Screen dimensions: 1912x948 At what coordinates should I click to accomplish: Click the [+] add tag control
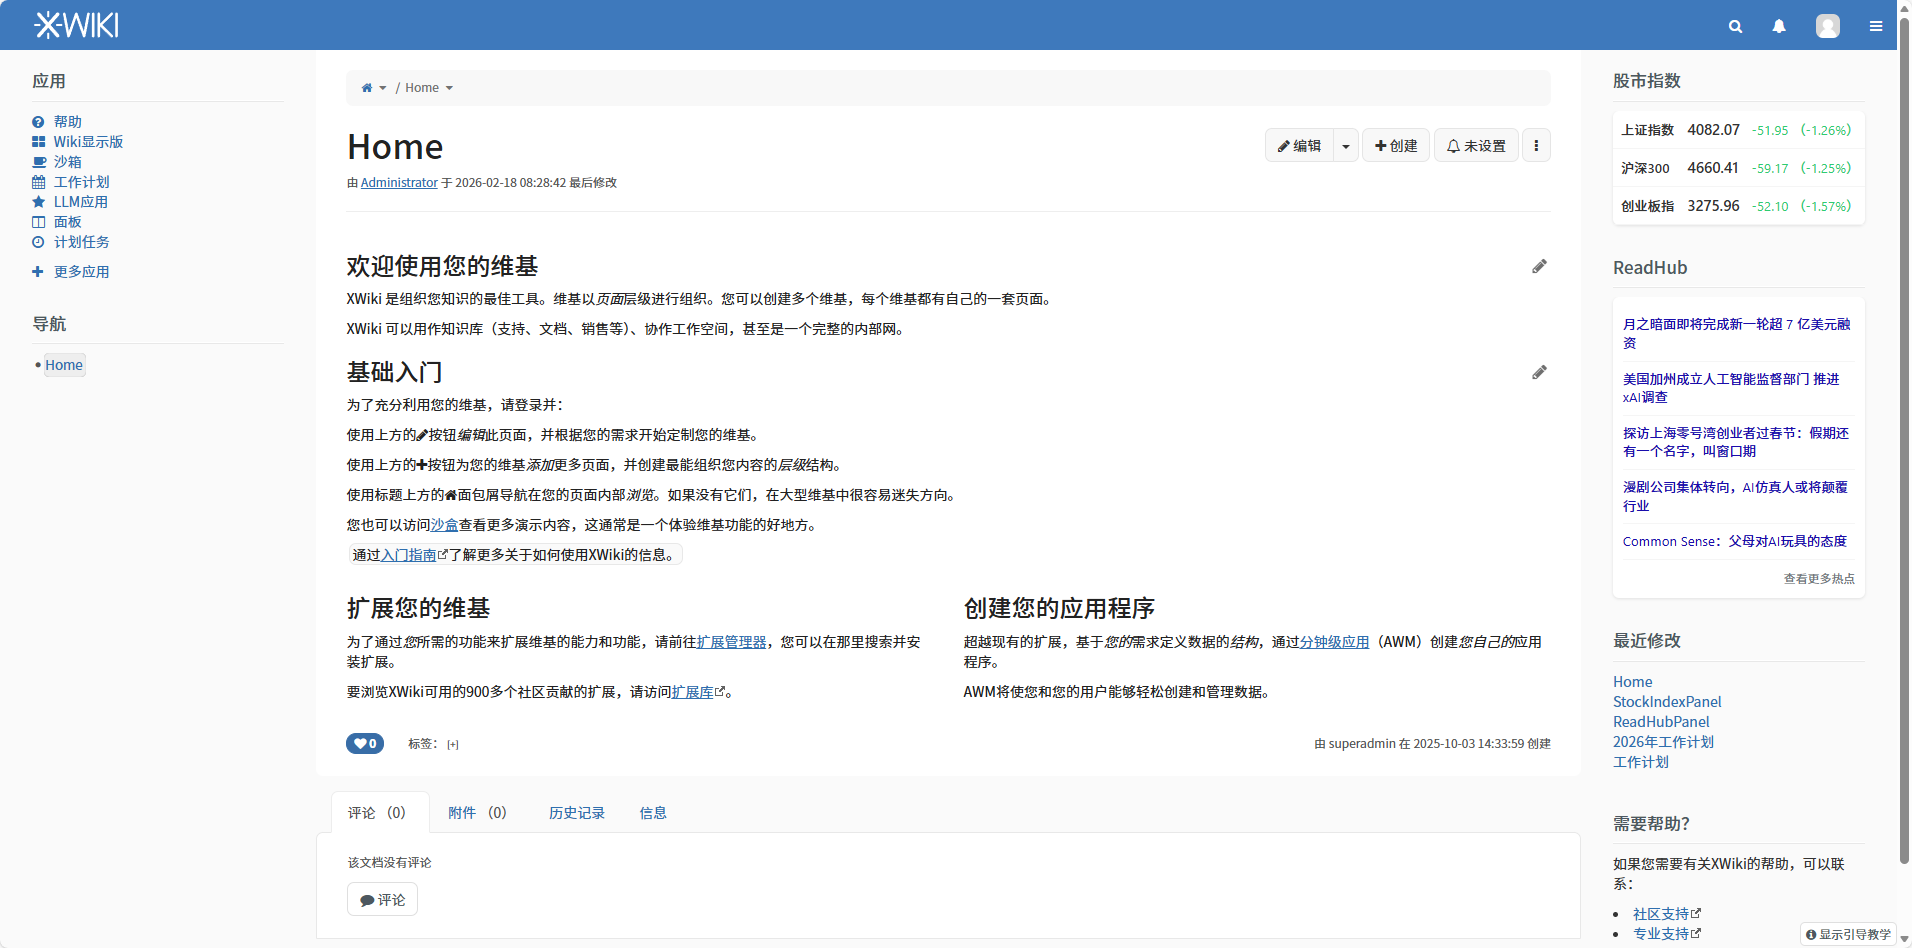pyautogui.click(x=453, y=745)
